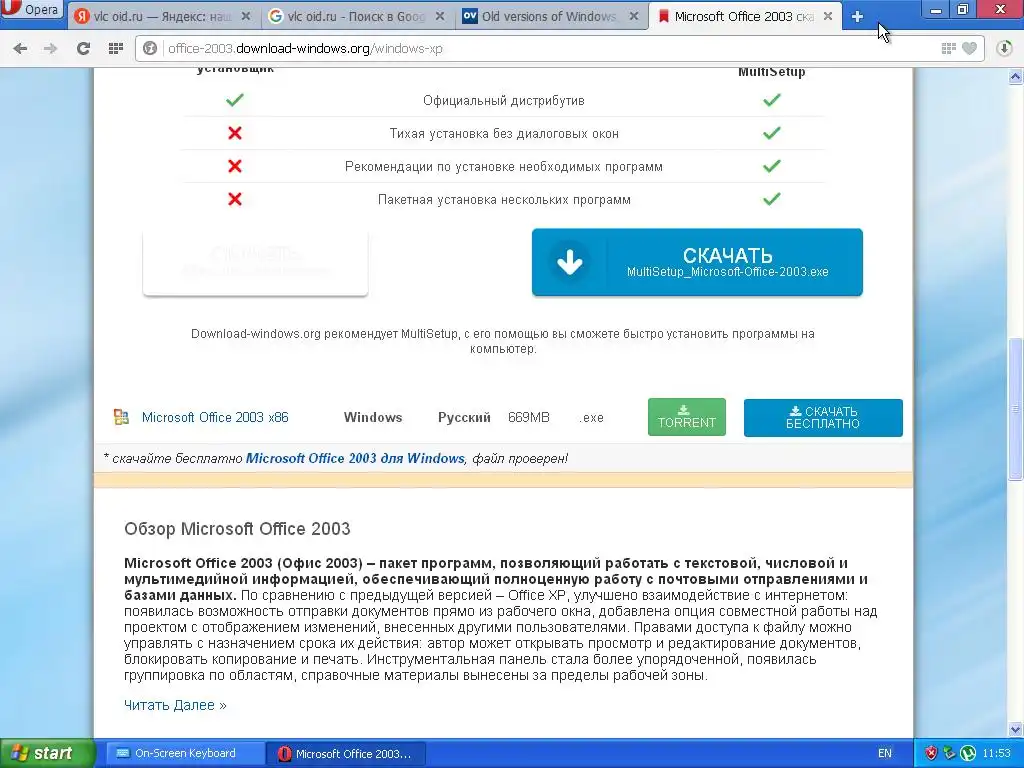Minimize the Opera window
Image resolution: width=1024 pixels, height=768 pixels.
(x=936, y=9)
